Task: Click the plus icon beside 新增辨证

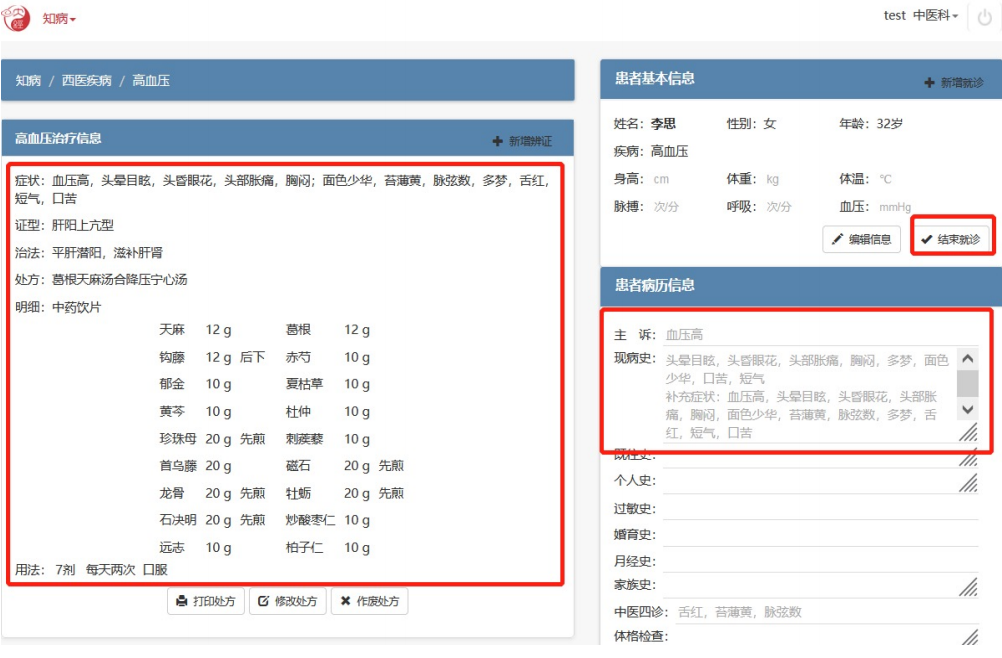Action: point(498,142)
